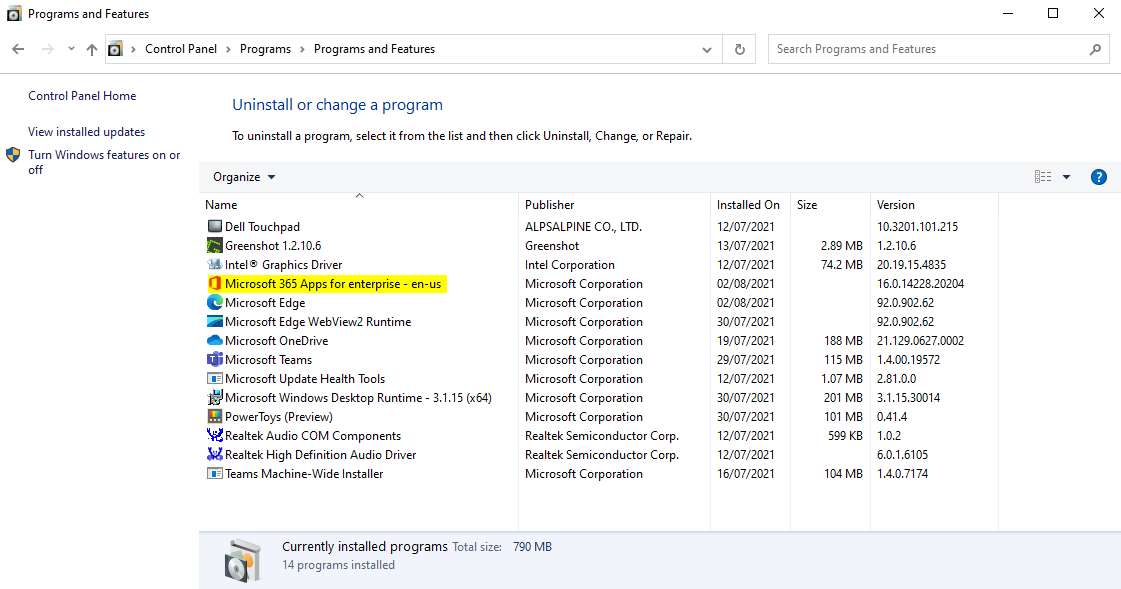Viewport: 1121px width, 589px height.
Task: Click Intel Corporation publisher cell
Action: tap(570, 264)
